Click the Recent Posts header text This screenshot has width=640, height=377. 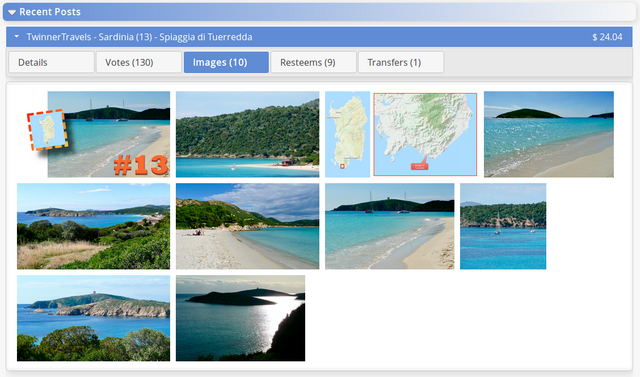point(50,12)
